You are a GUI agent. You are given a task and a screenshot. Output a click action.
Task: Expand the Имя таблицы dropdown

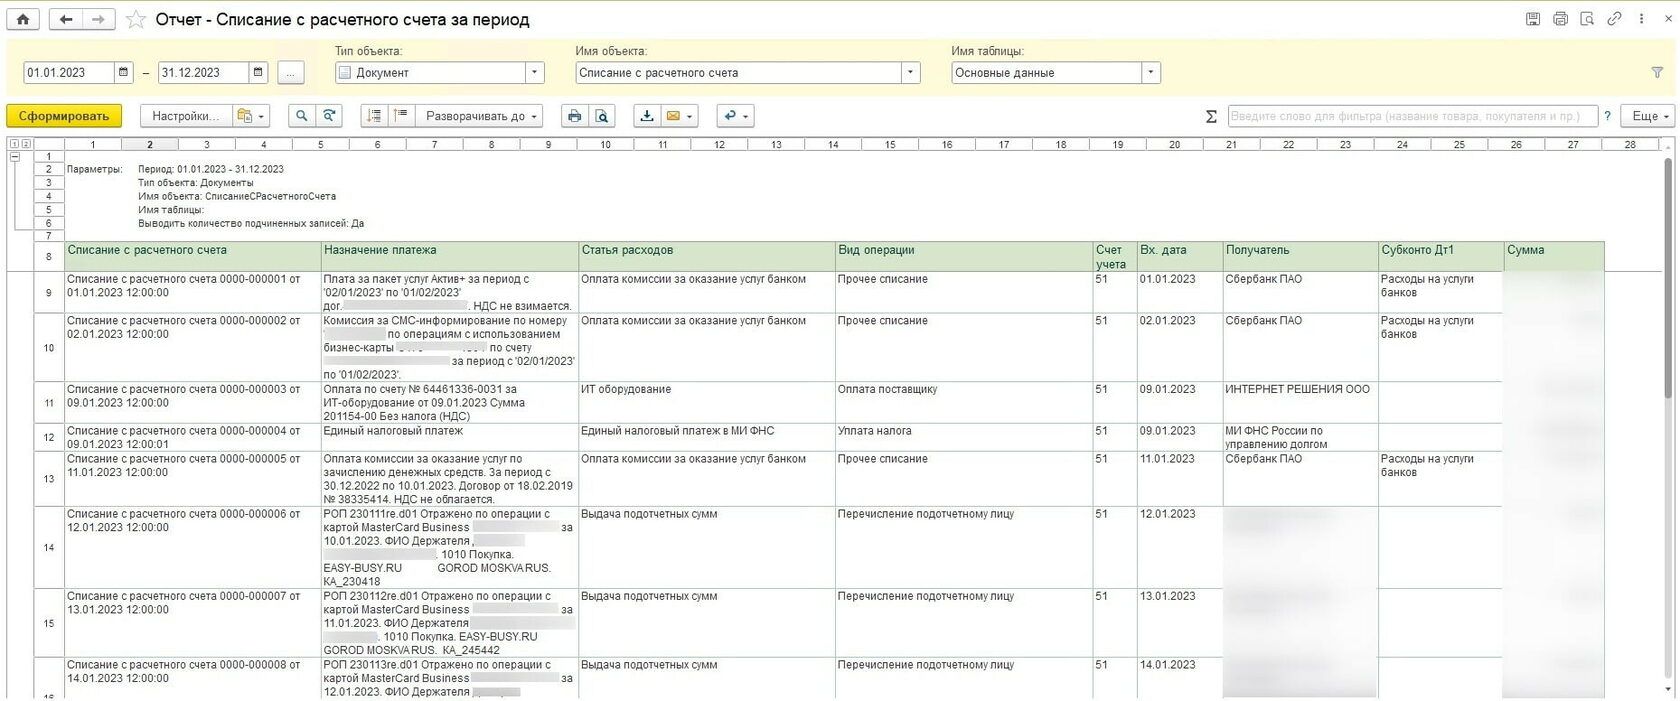coord(1151,72)
